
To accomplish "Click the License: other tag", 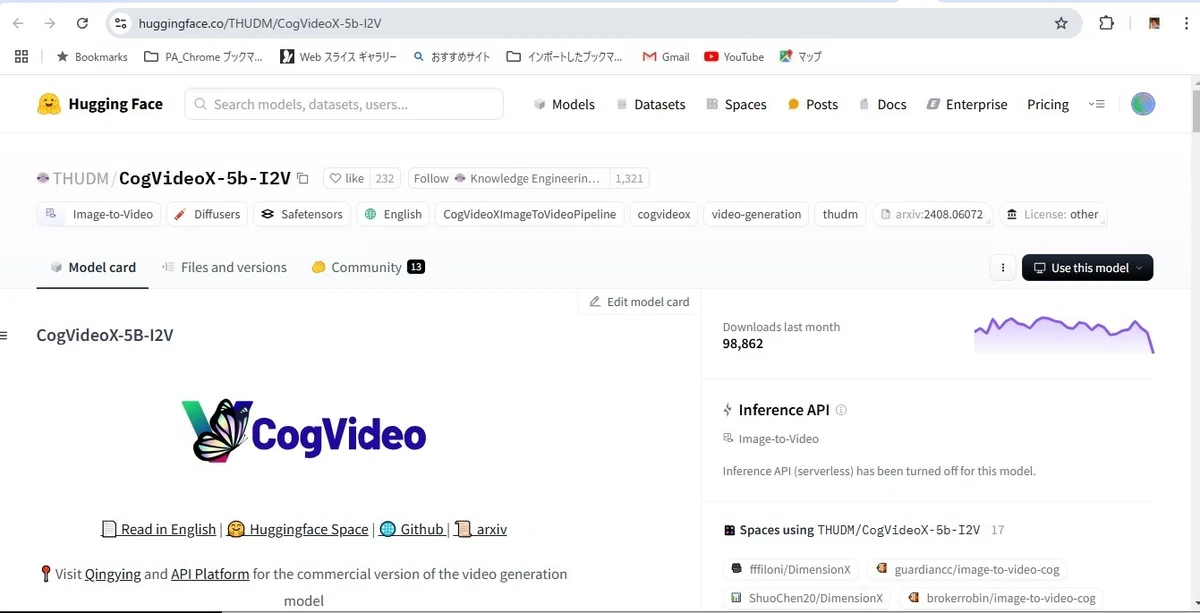I will click(x=1052, y=214).
